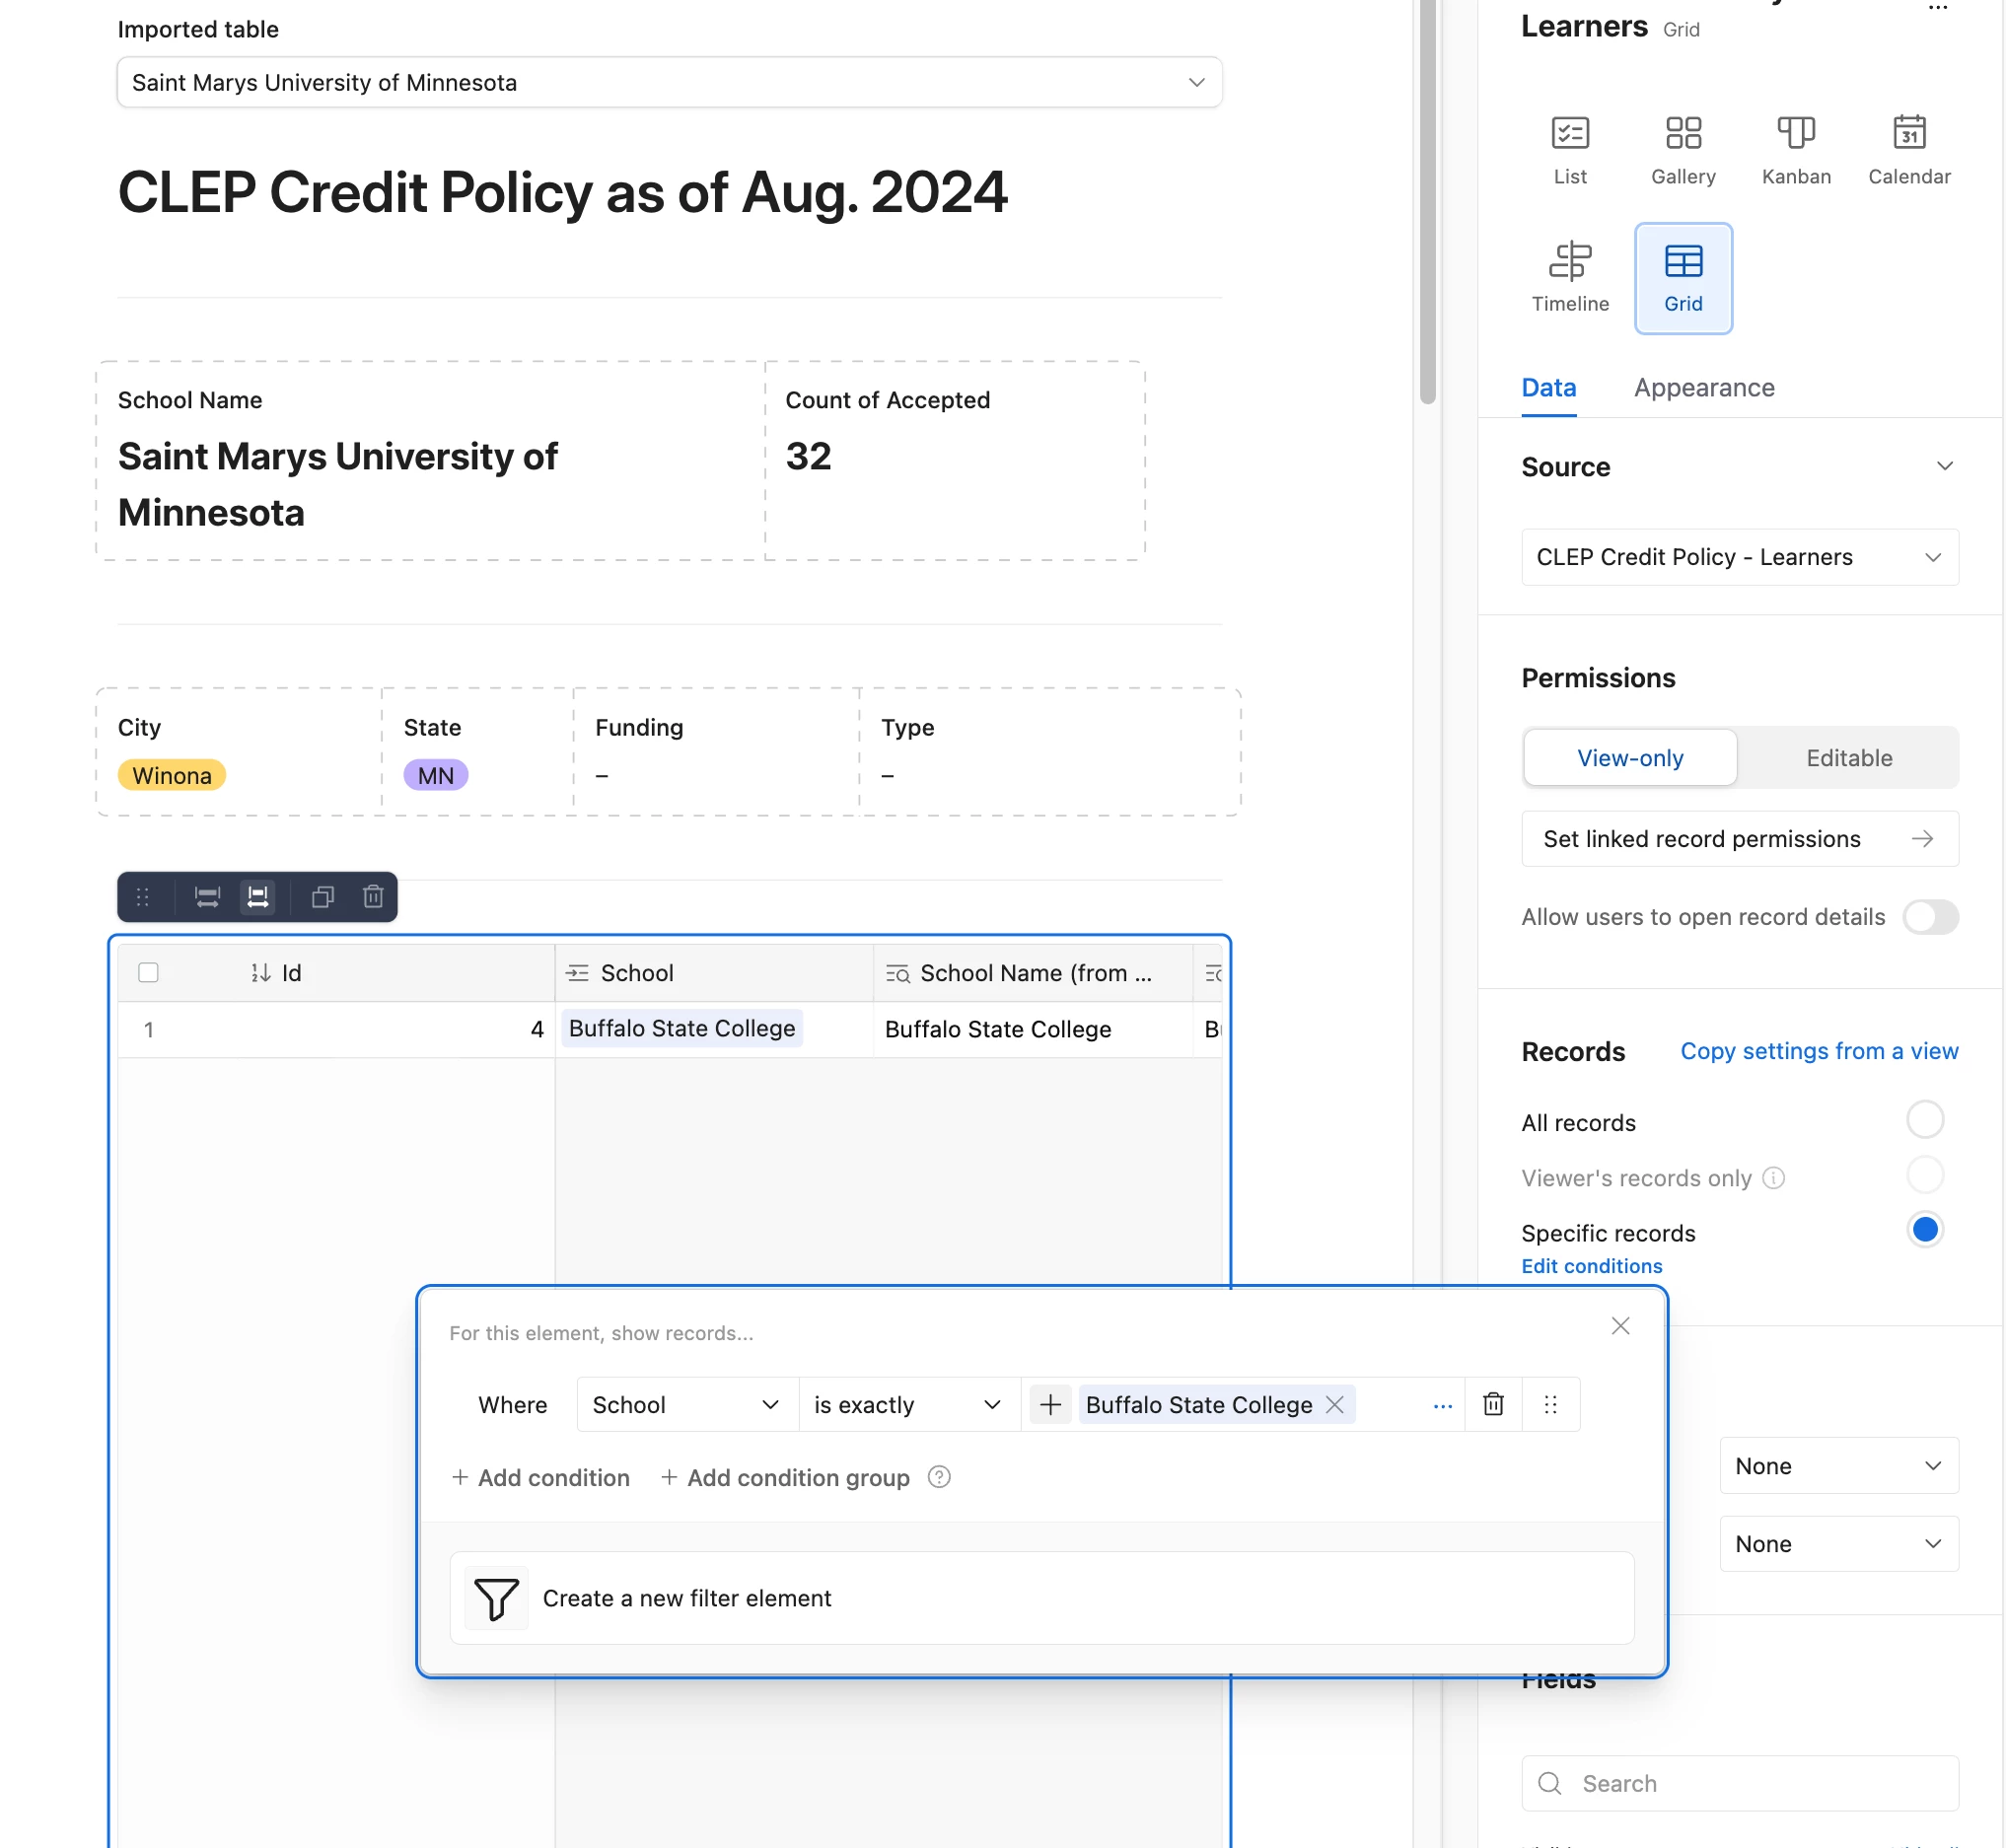Switch to the Appearance tab
The image size is (2006, 1848).
(1704, 388)
